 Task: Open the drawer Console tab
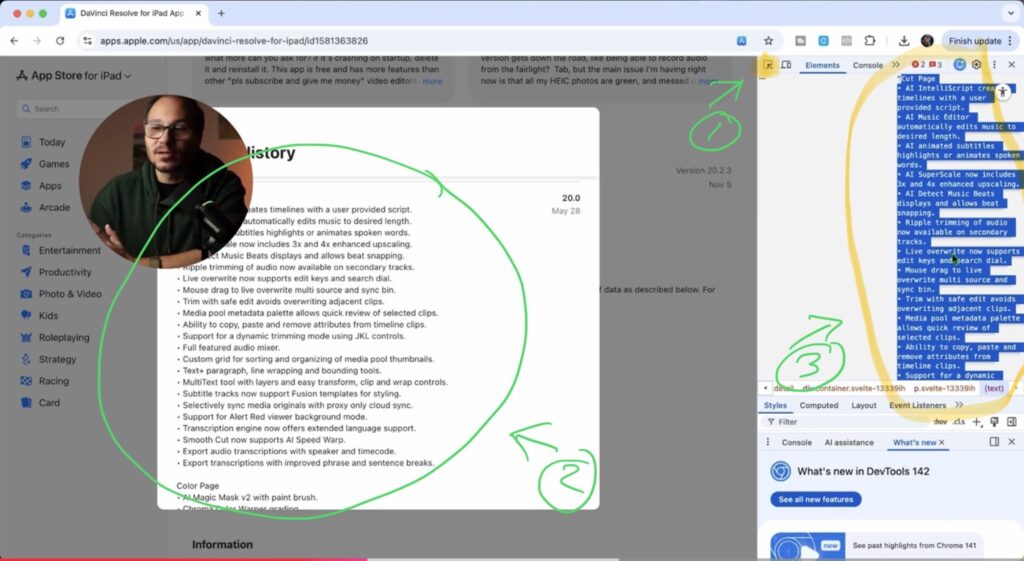[797, 443]
